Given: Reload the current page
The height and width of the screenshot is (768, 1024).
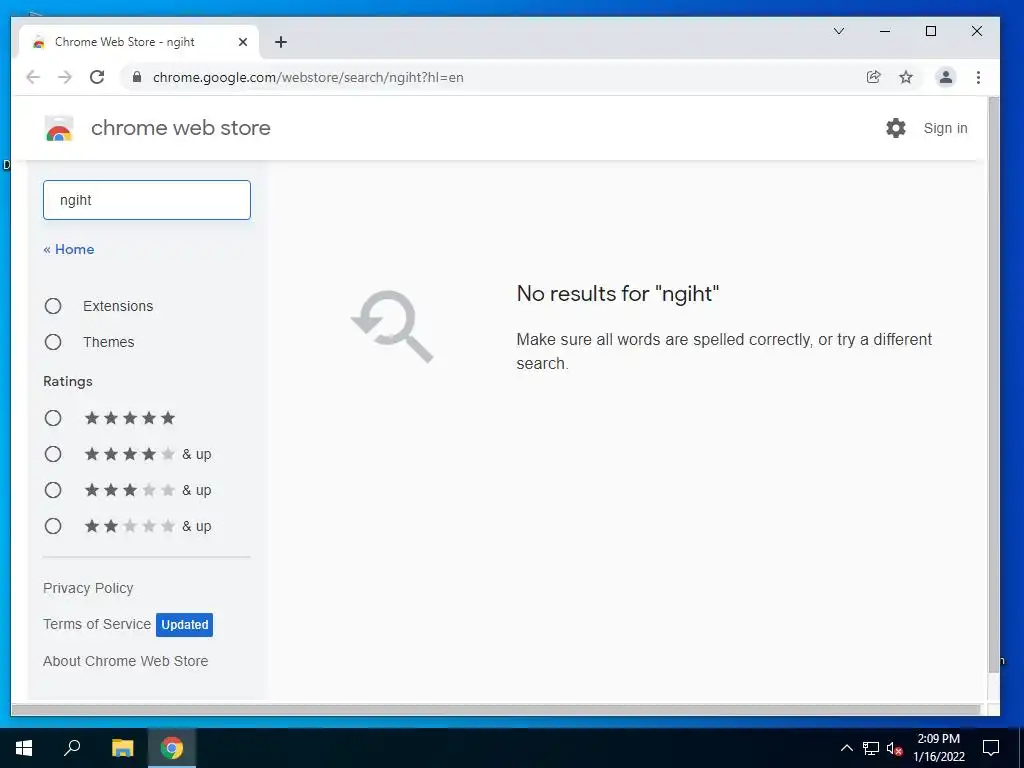Looking at the screenshot, I should tap(97, 77).
